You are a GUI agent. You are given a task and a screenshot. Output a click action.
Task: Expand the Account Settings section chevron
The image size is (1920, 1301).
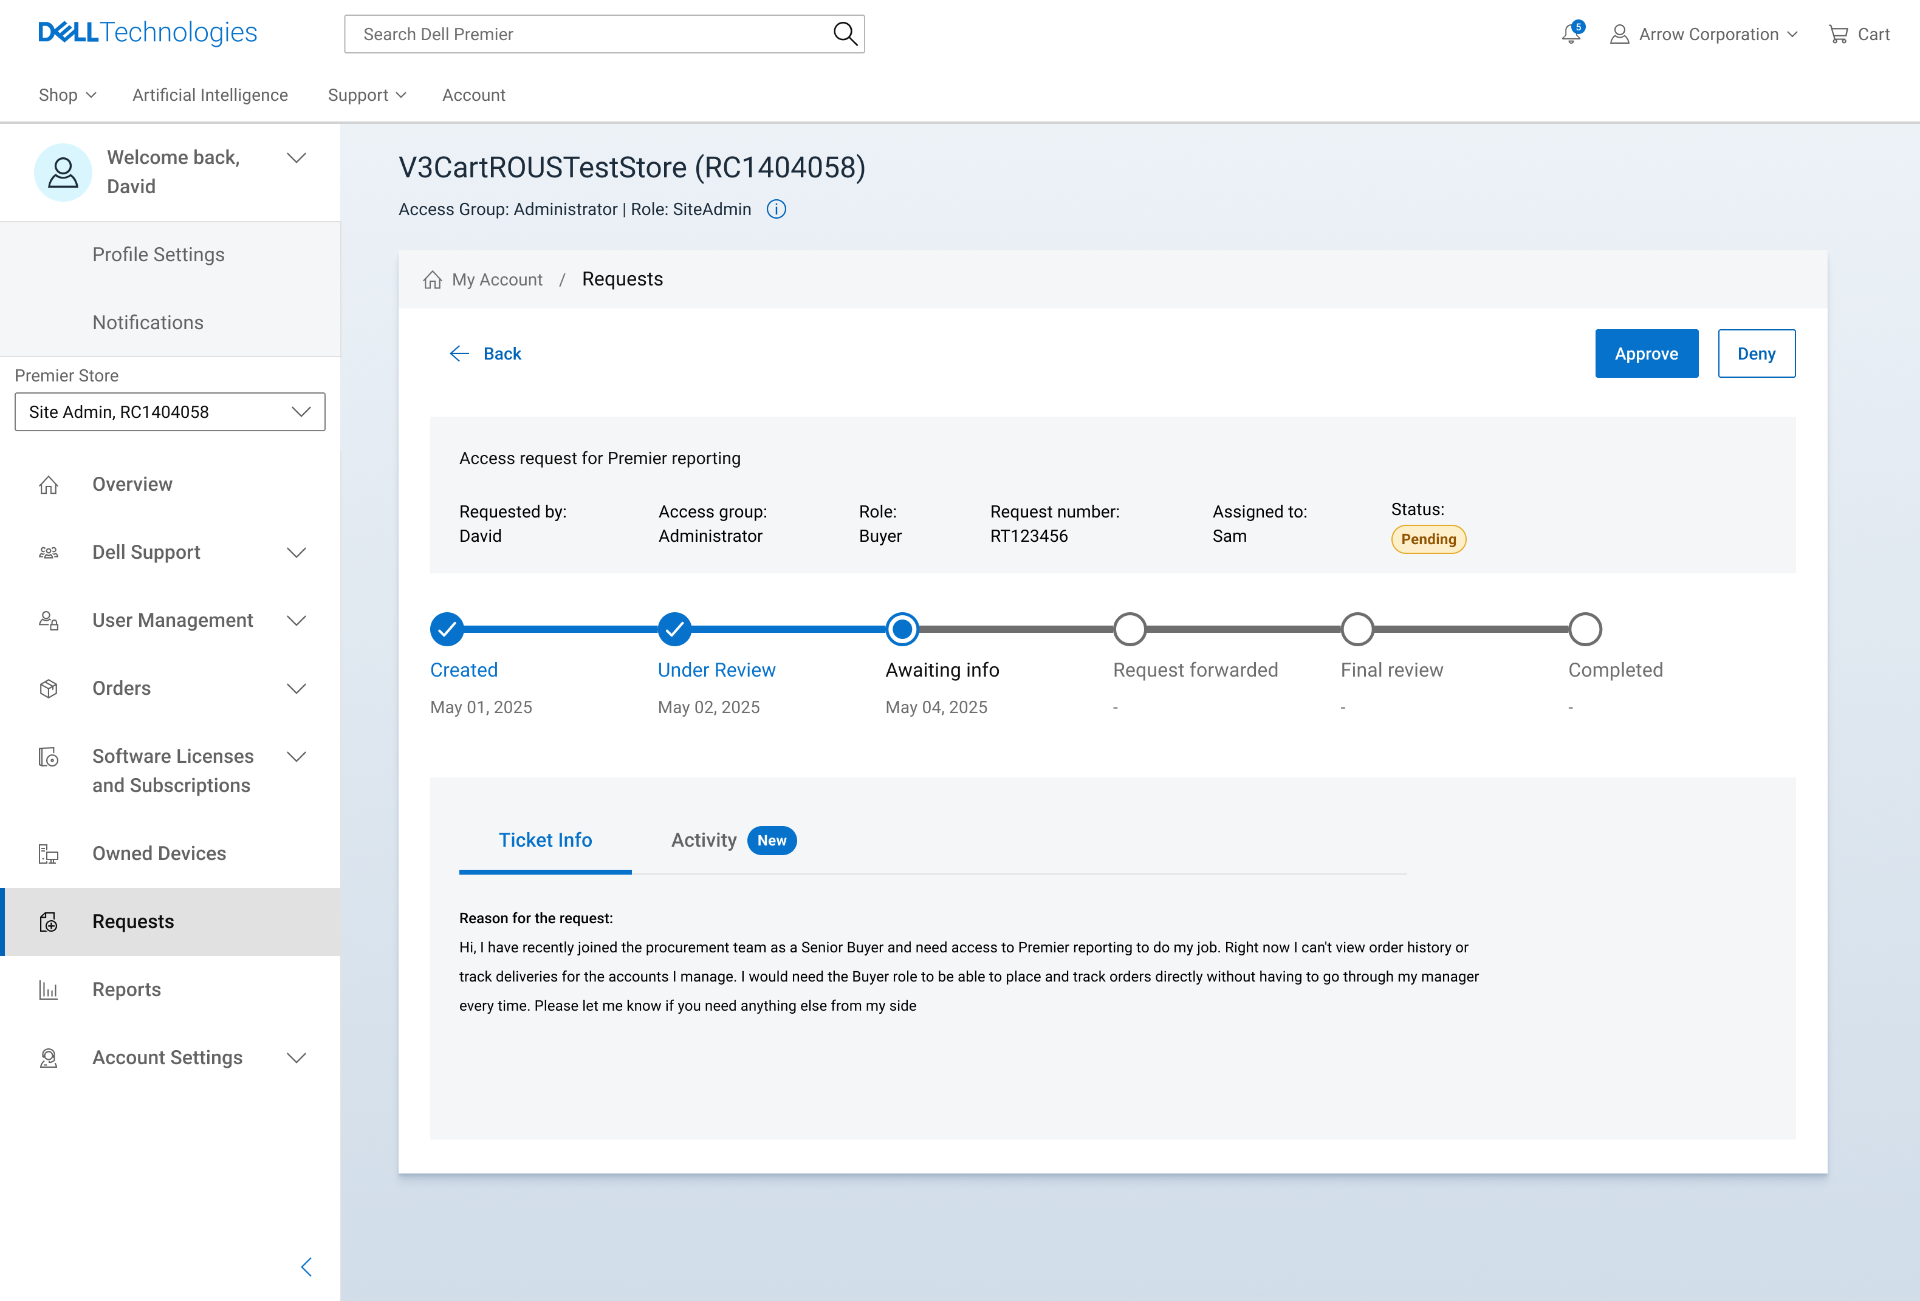point(296,1058)
